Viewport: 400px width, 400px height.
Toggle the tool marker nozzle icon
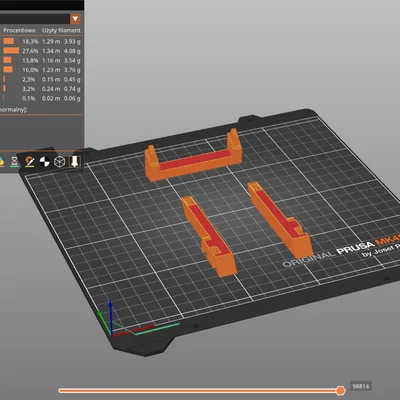coord(74,162)
